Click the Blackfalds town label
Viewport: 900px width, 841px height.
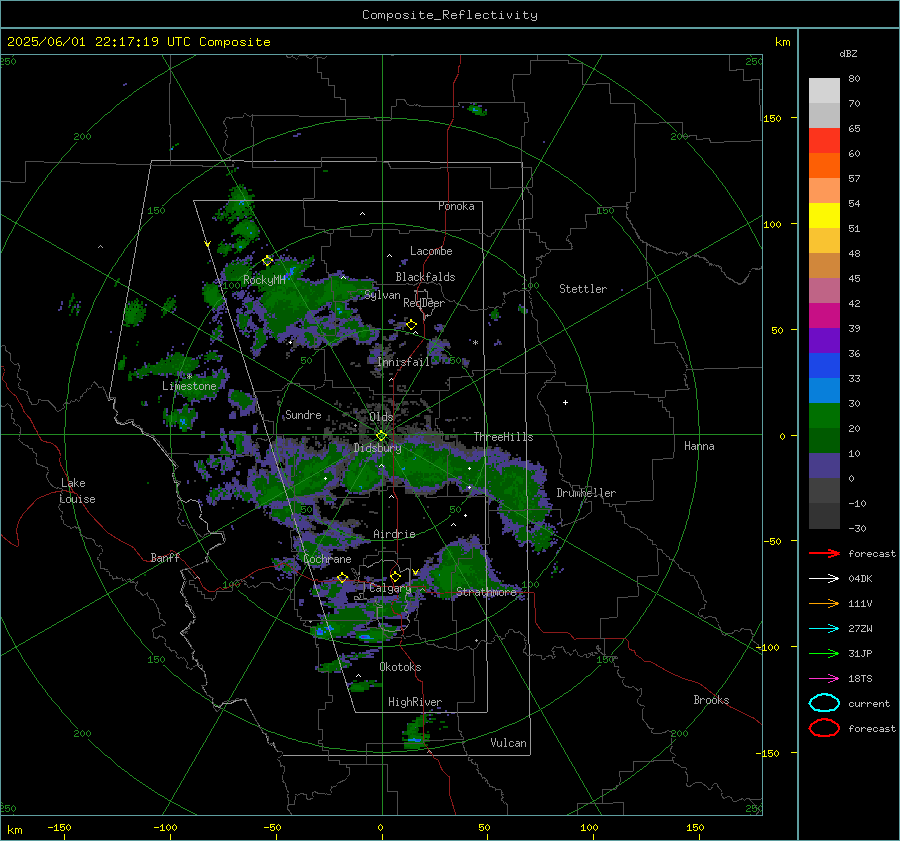point(425,277)
